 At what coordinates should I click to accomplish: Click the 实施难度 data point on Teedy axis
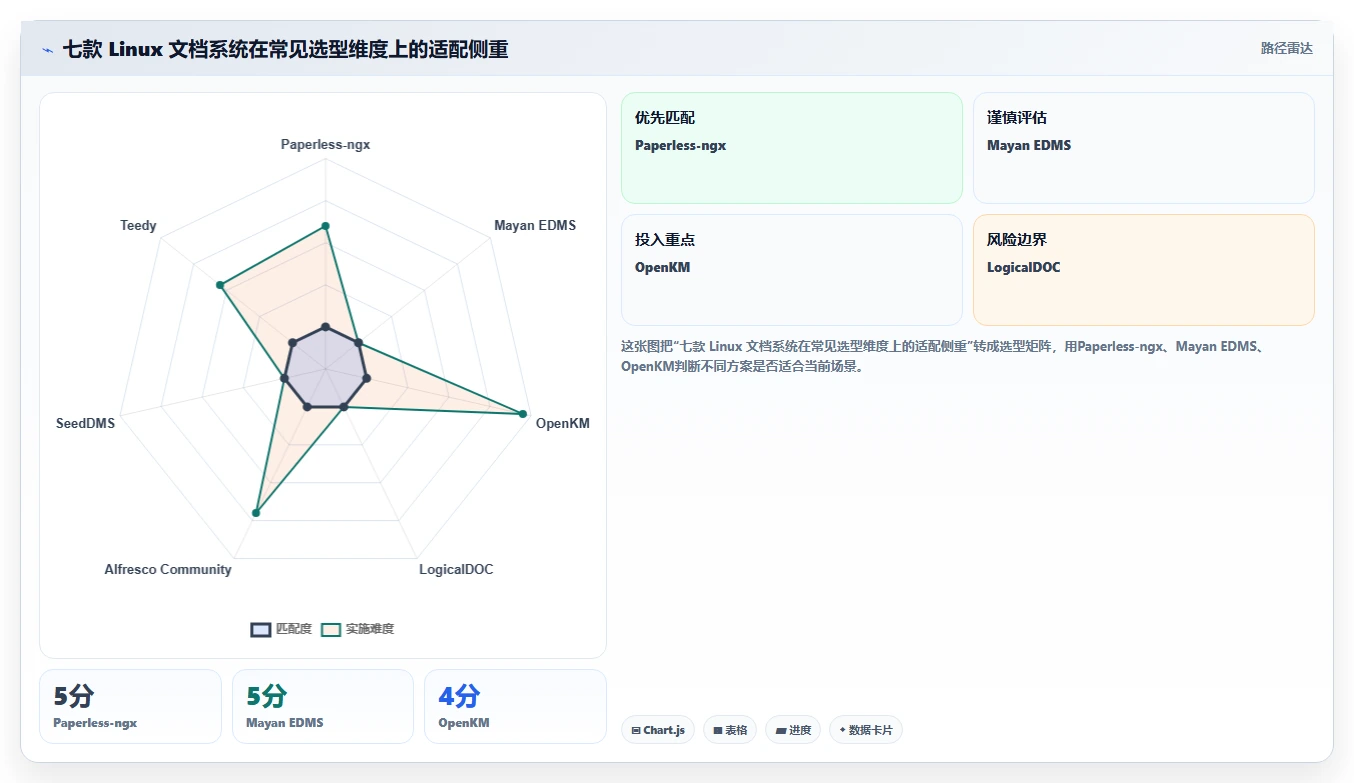click(x=220, y=286)
